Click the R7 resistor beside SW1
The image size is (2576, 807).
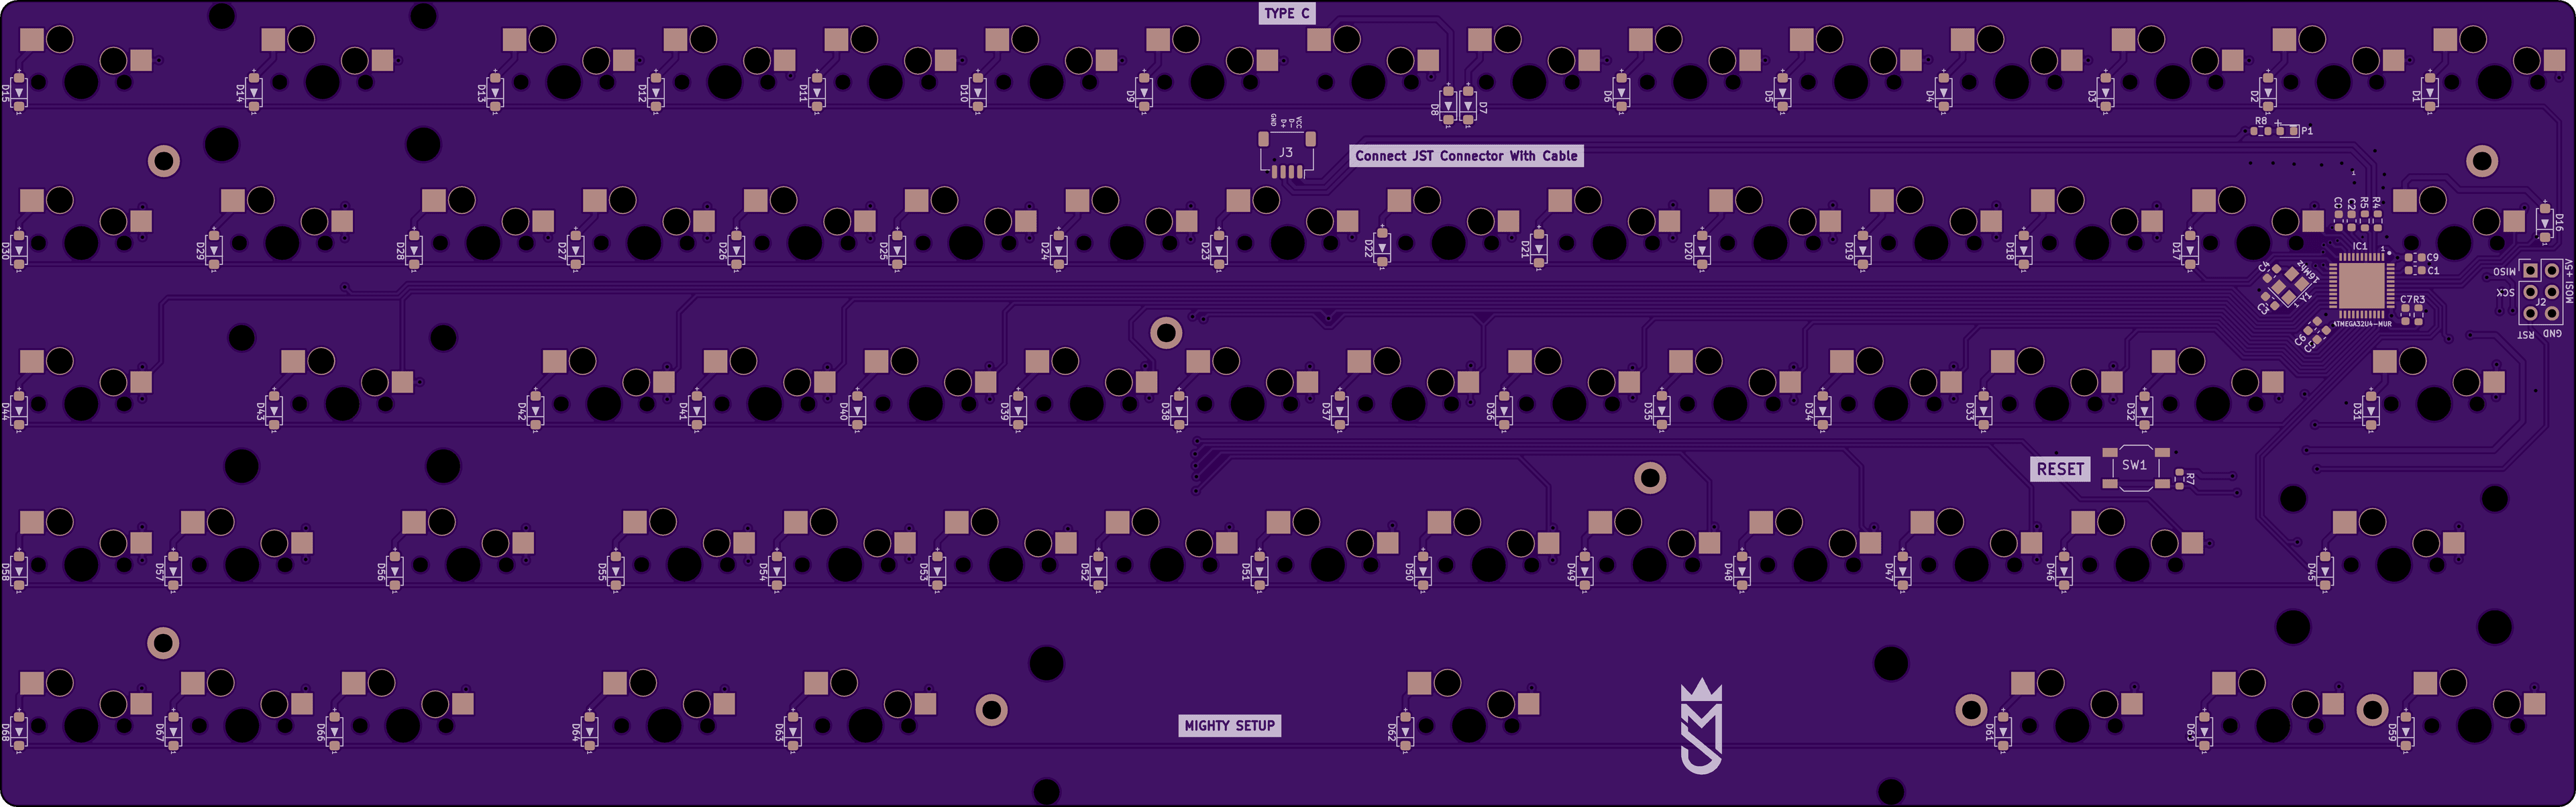[x=2180, y=479]
